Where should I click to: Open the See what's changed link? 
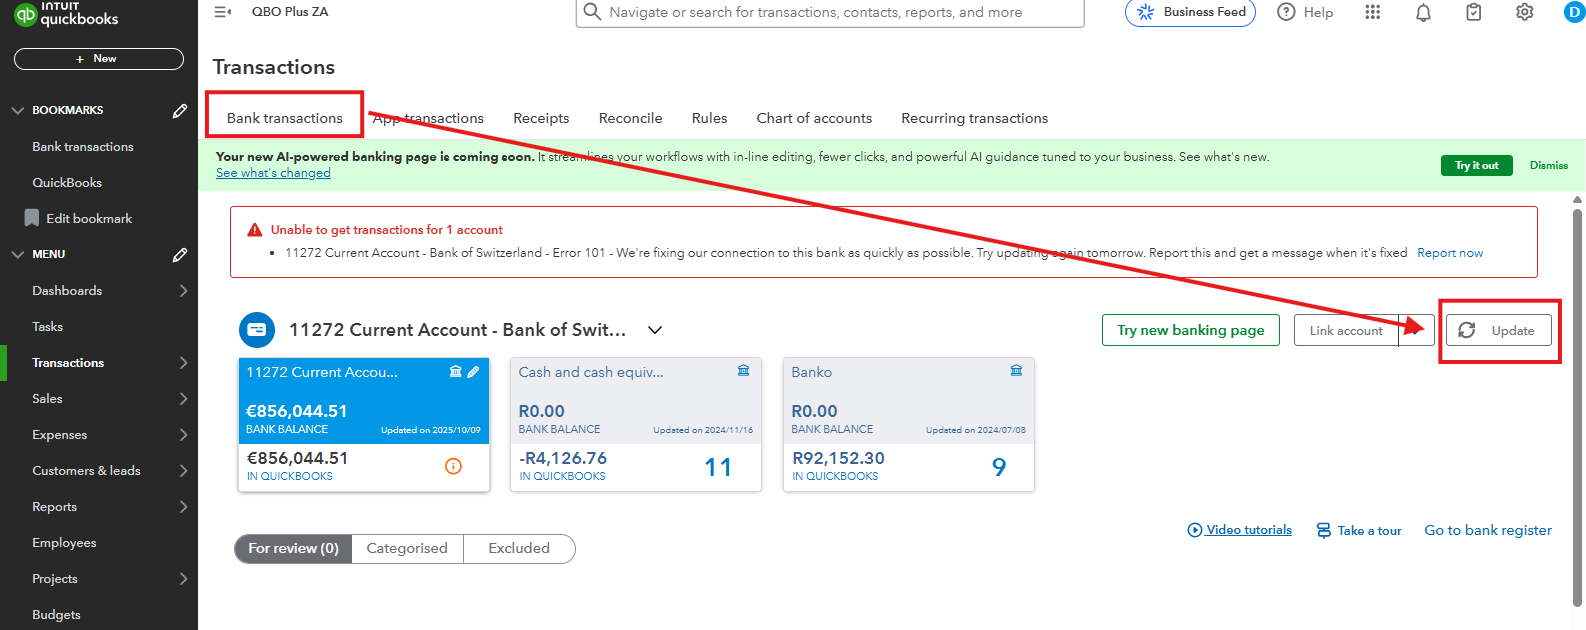point(273,172)
